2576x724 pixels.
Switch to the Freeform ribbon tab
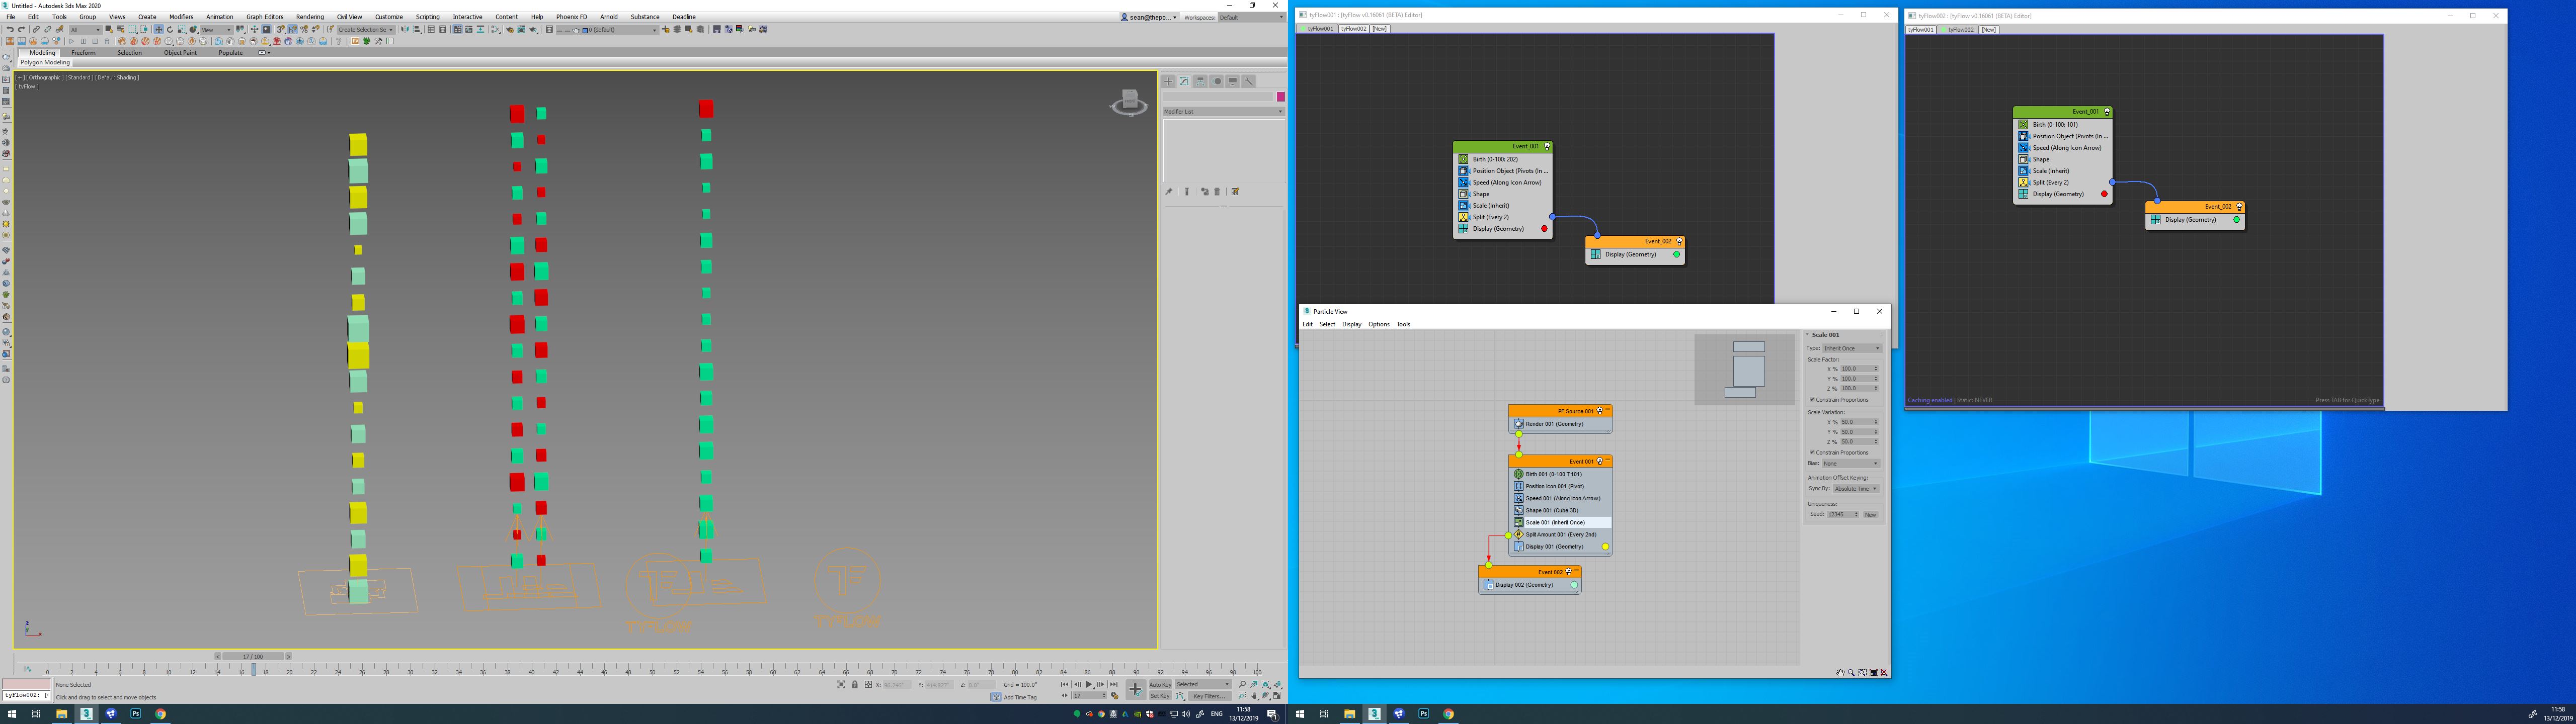click(83, 53)
